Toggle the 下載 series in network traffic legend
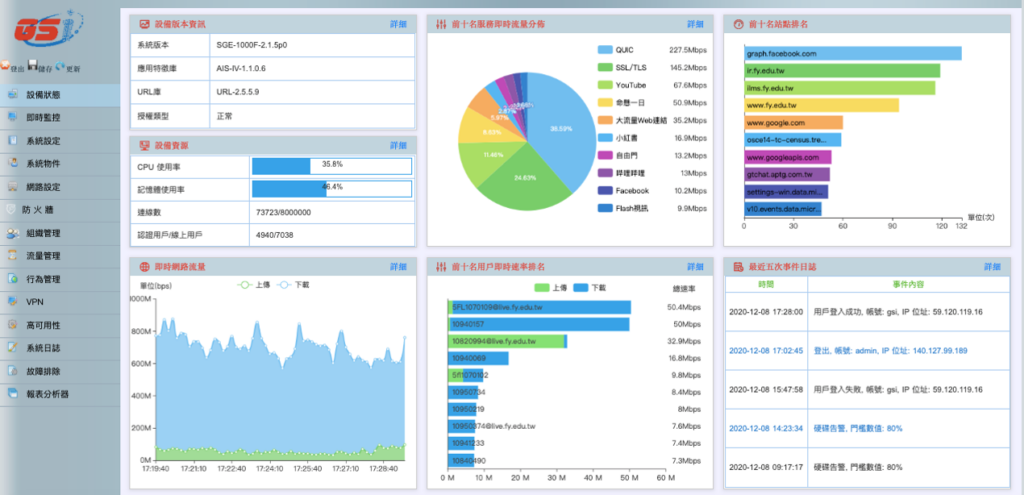 coord(288,285)
